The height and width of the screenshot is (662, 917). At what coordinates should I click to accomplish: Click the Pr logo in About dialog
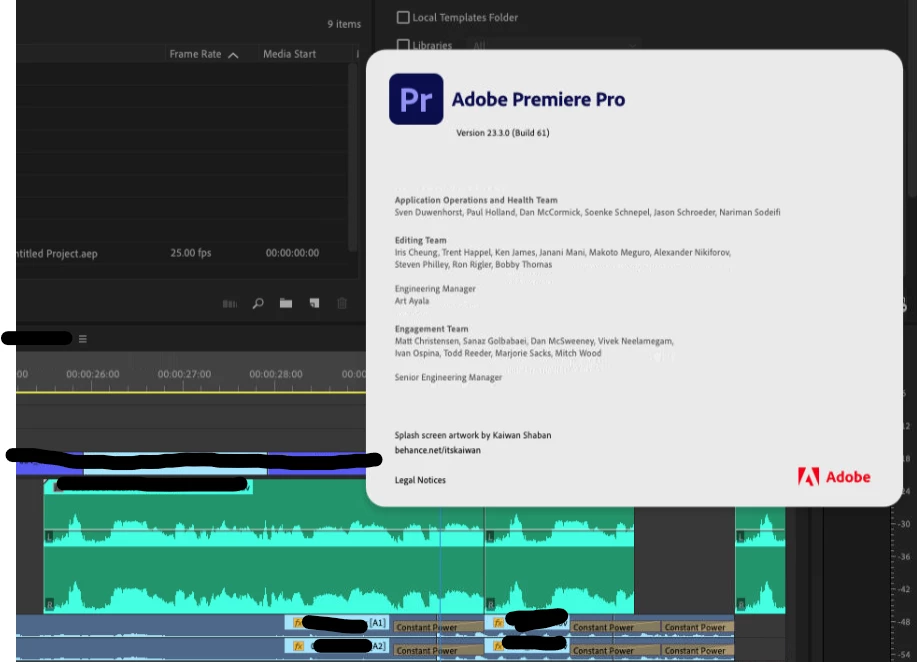click(416, 99)
